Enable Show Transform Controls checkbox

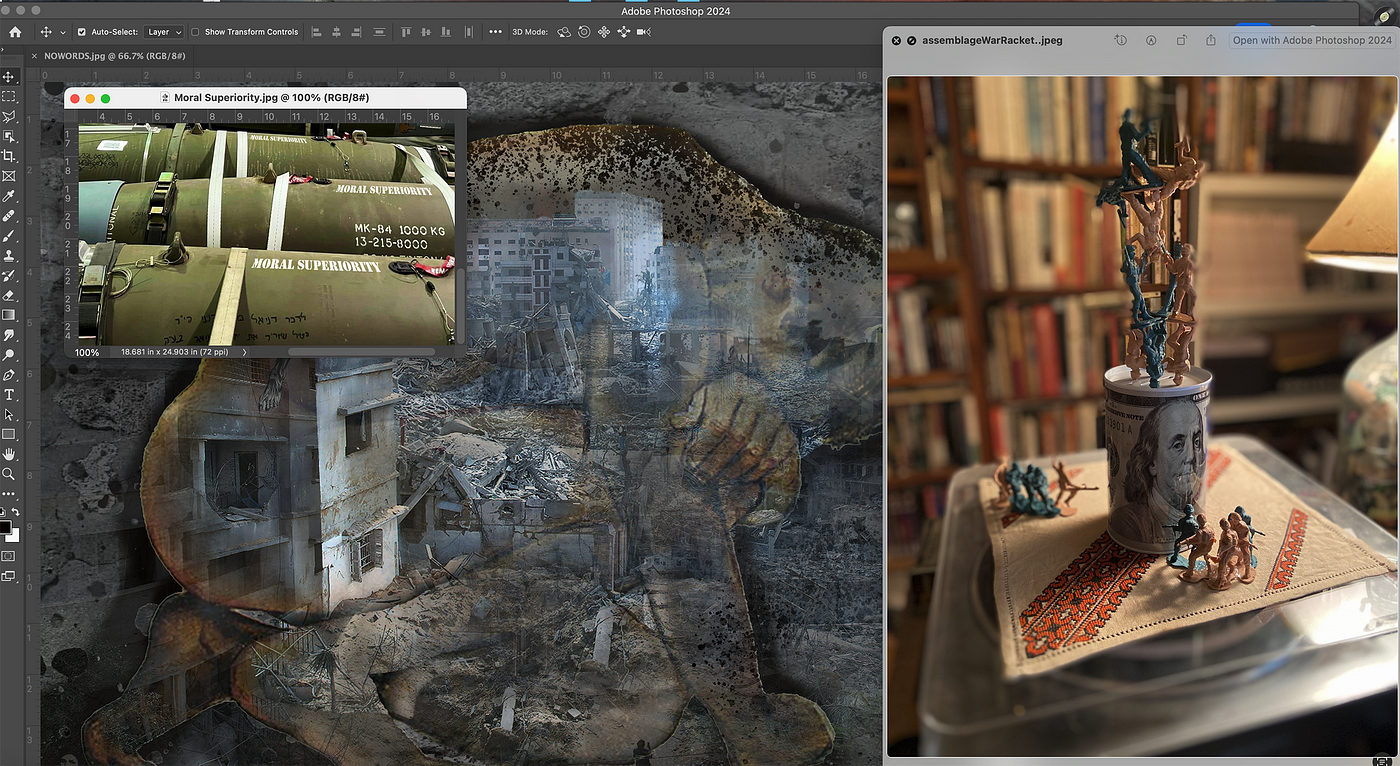pos(195,32)
